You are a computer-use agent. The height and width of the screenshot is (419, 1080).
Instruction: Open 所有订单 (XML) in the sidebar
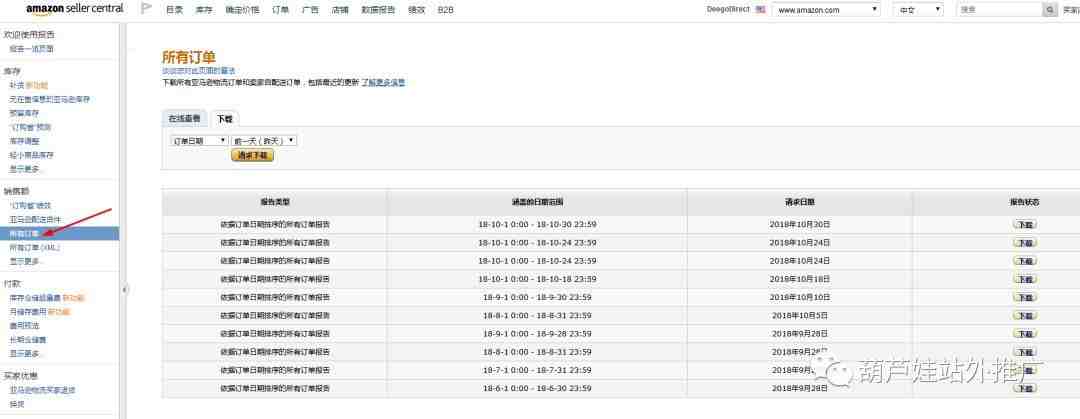tap(35, 247)
